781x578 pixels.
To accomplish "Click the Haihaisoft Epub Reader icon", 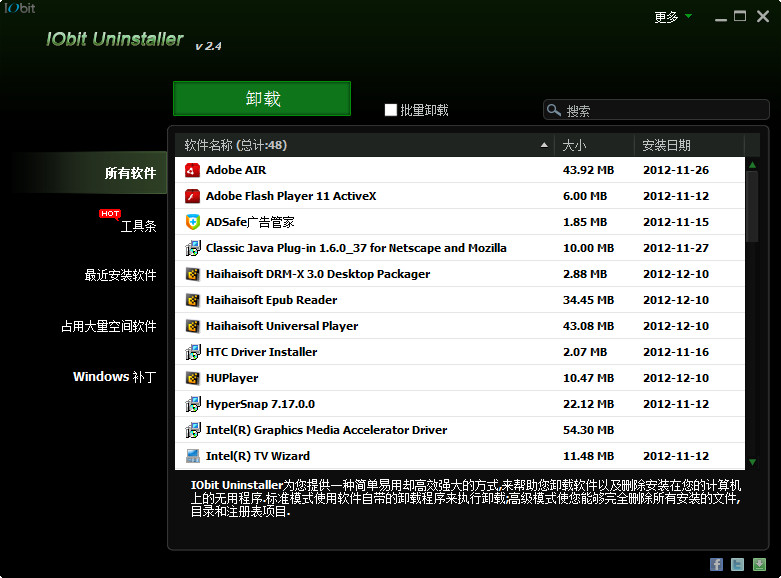I will coord(192,300).
